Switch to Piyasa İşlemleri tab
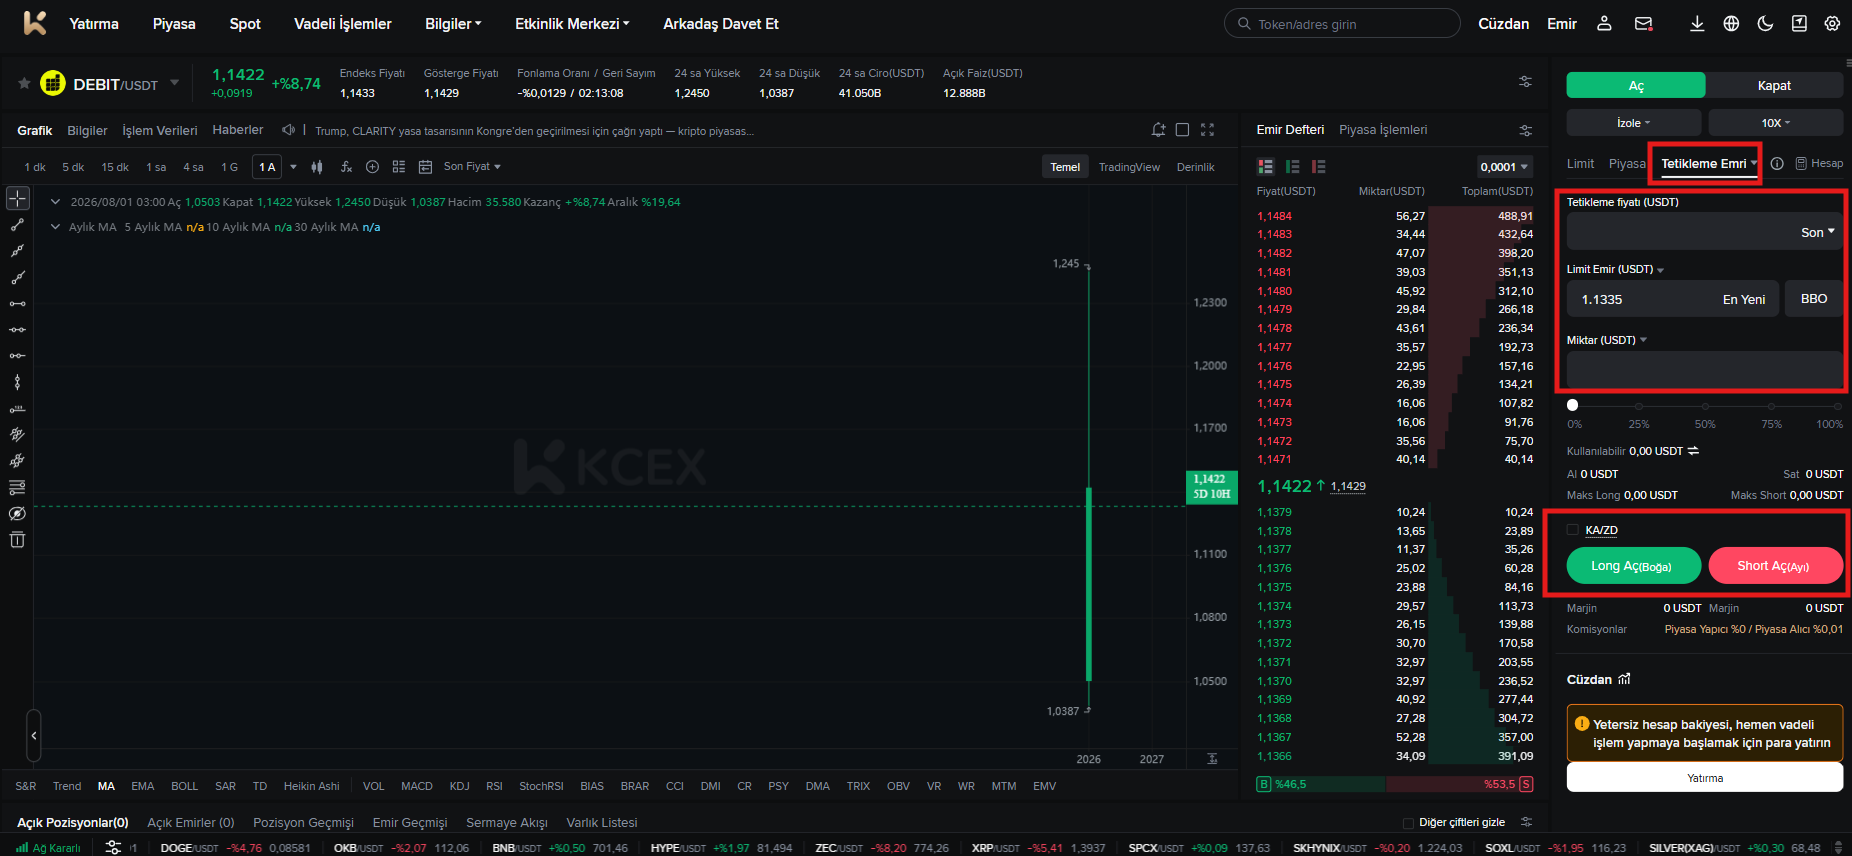This screenshot has width=1852, height=856. coord(1383,130)
